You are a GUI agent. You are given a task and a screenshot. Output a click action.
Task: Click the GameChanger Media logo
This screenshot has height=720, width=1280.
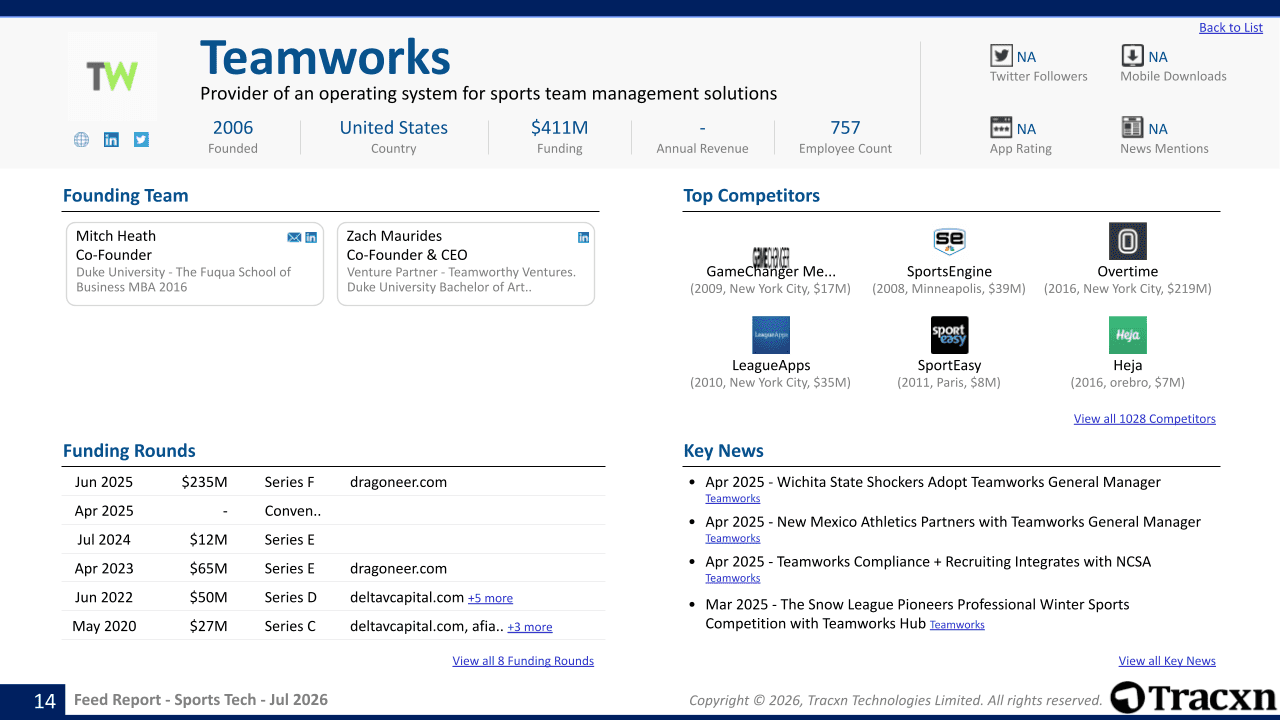[x=770, y=255]
